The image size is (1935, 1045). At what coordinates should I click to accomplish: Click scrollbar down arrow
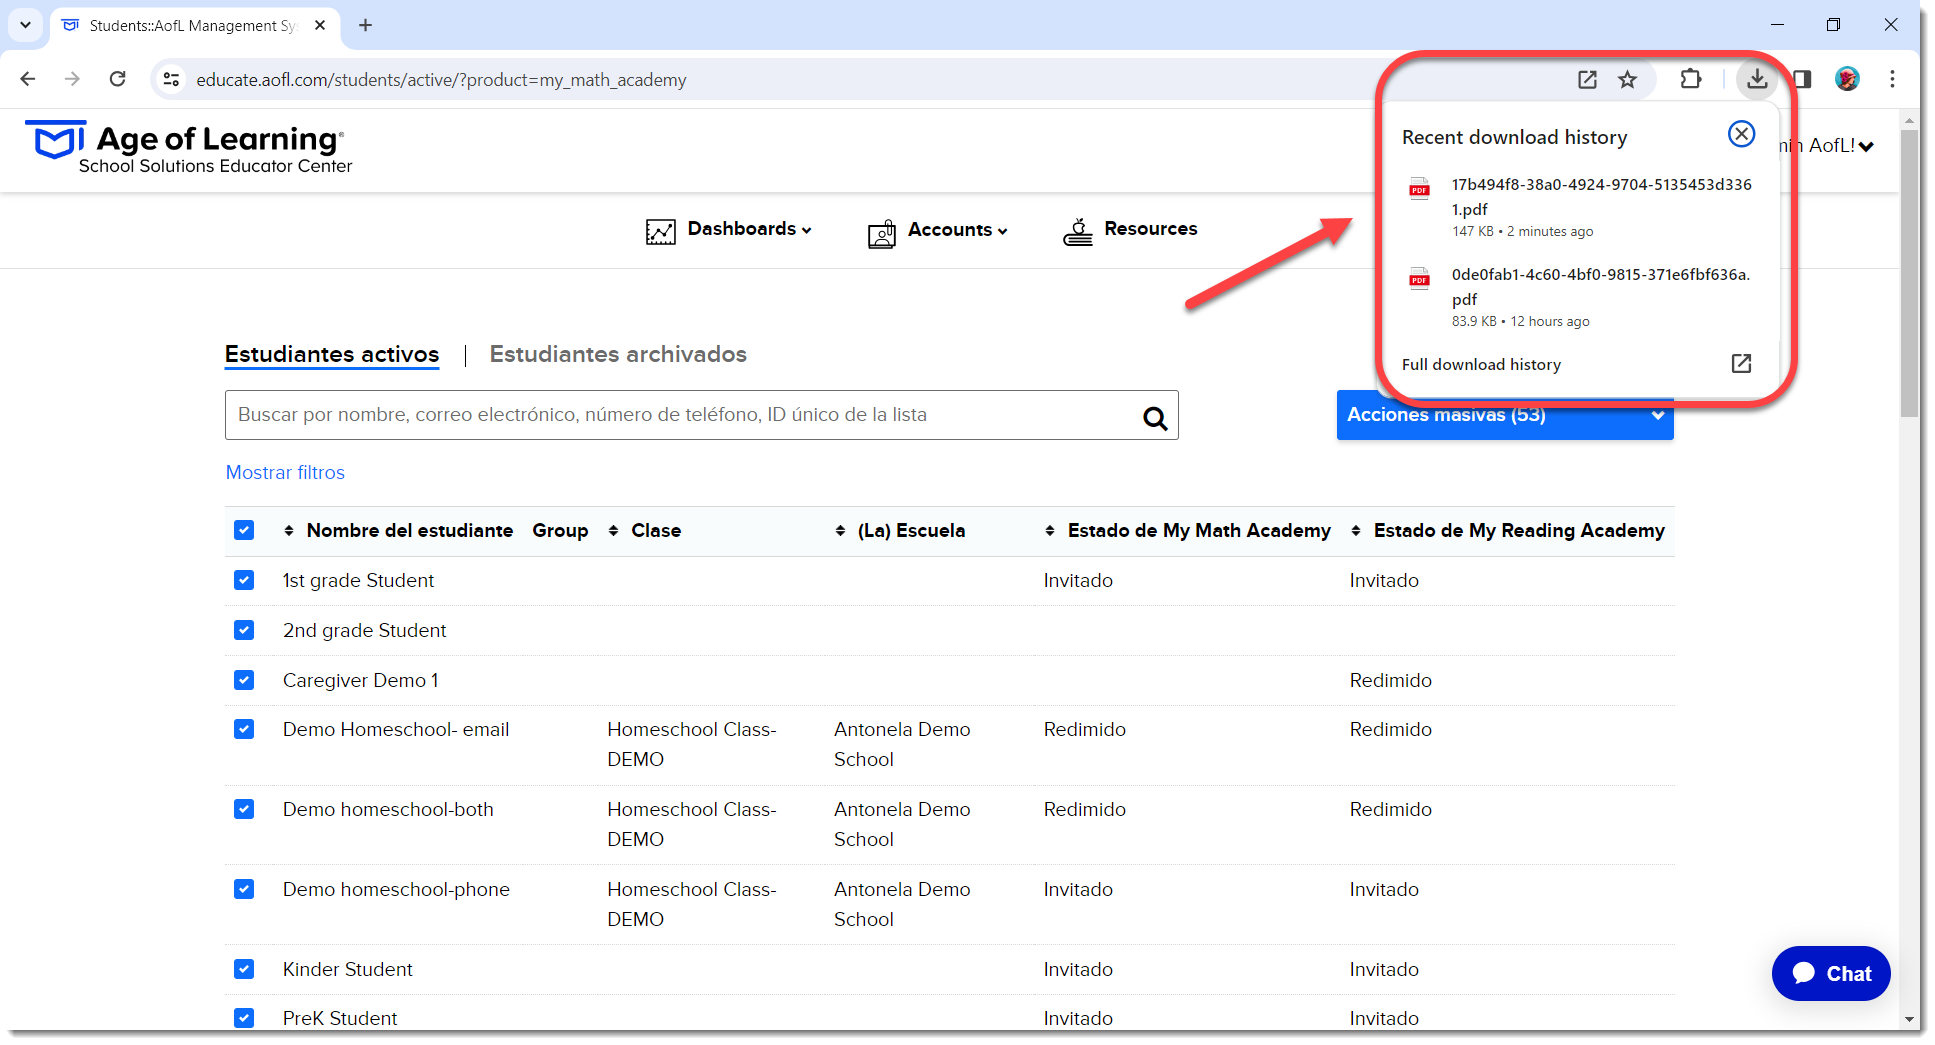click(x=1909, y=1020)
